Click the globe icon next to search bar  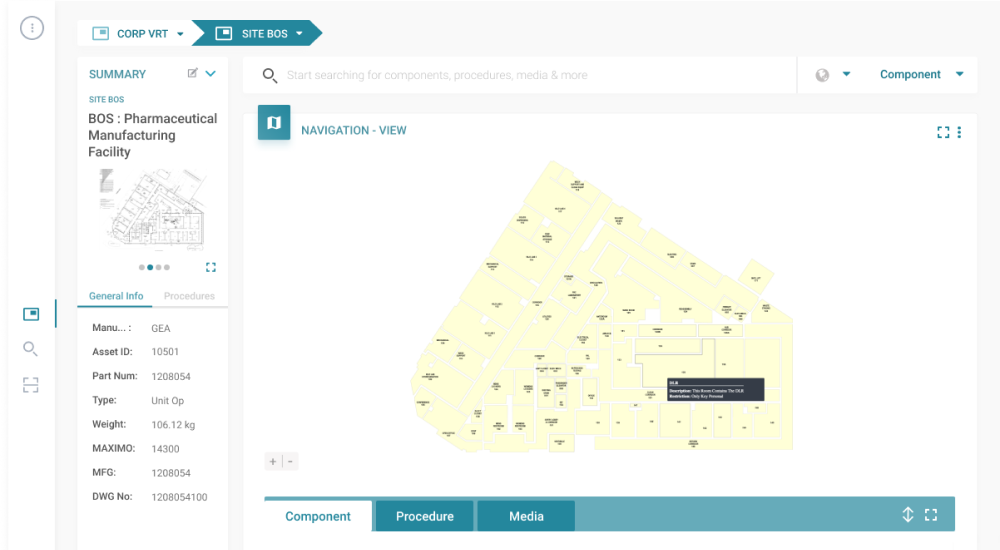(x=823, y=75)
